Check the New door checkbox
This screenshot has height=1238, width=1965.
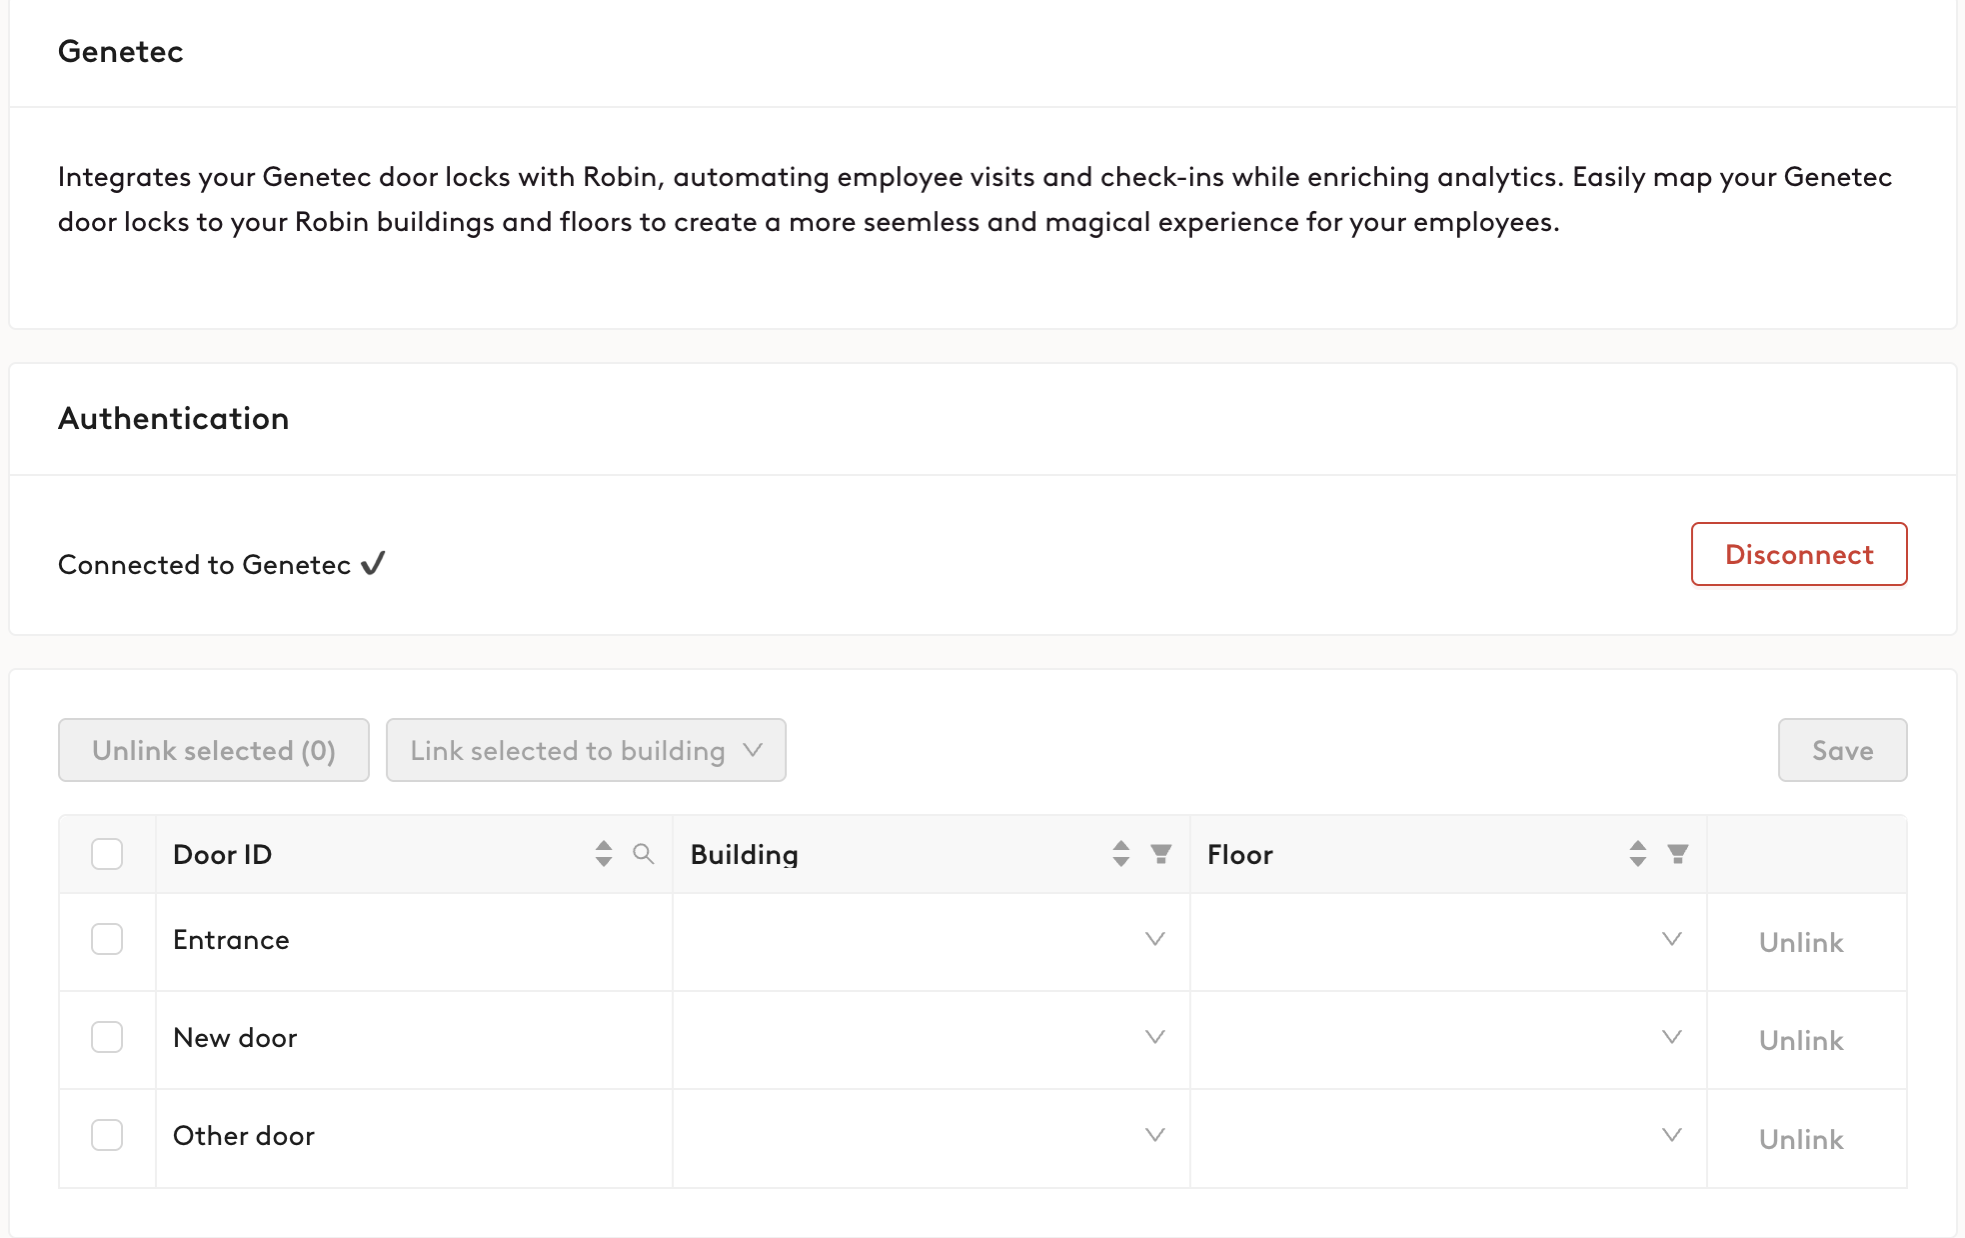click(107, 1037)
